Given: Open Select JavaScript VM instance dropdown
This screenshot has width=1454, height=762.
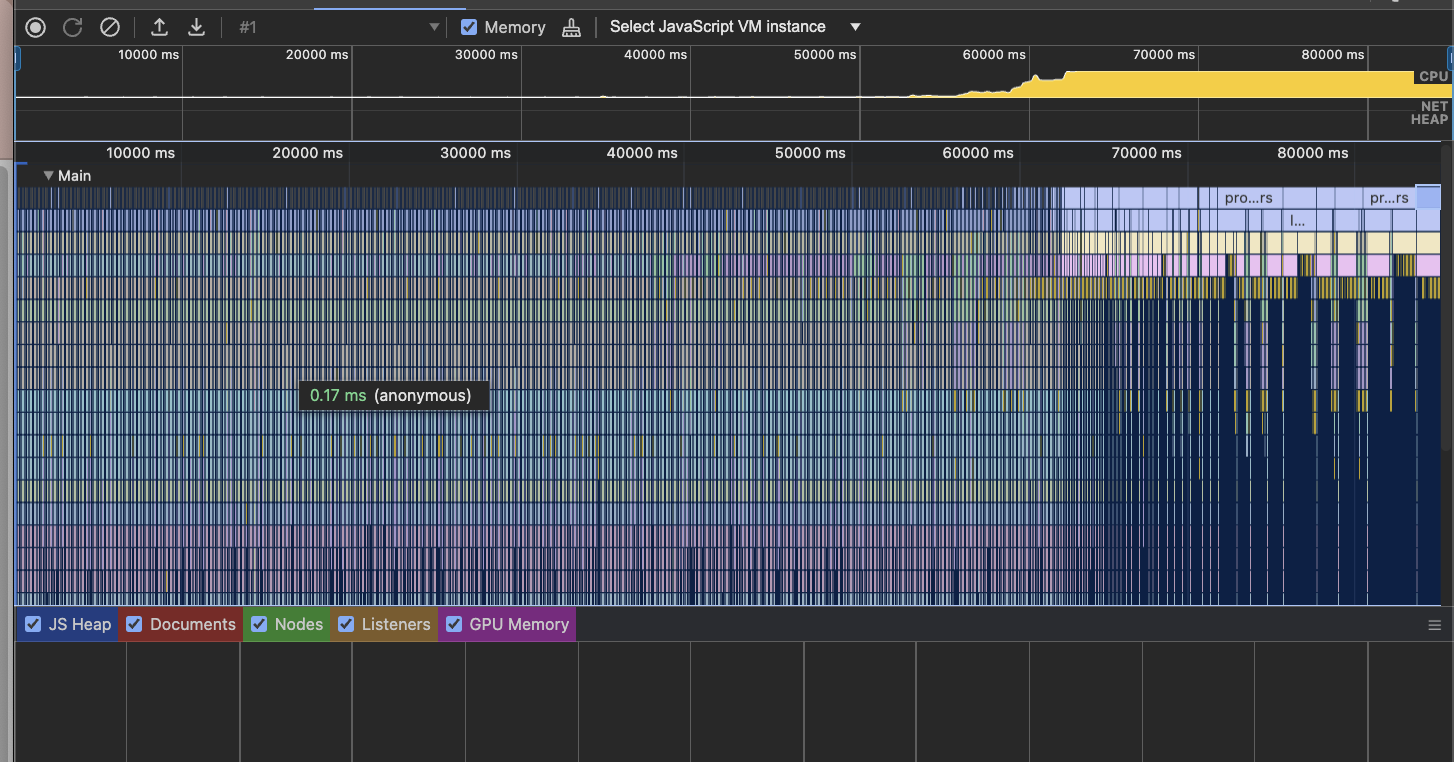Looking at the screenshot, I should pos(735,27).
